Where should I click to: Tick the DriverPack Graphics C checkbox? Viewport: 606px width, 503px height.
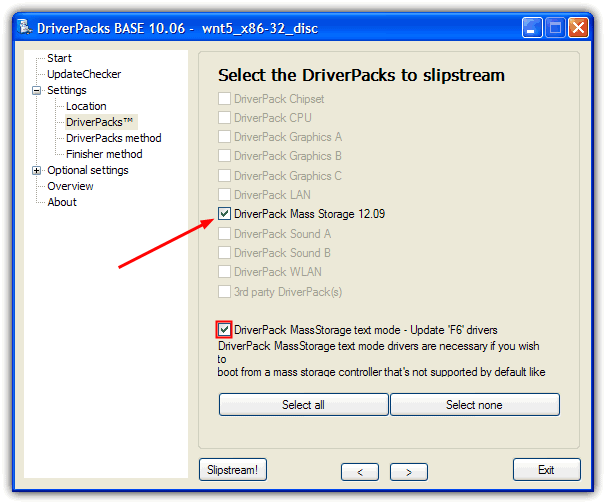pyautogui.click(x=224, y=176)
